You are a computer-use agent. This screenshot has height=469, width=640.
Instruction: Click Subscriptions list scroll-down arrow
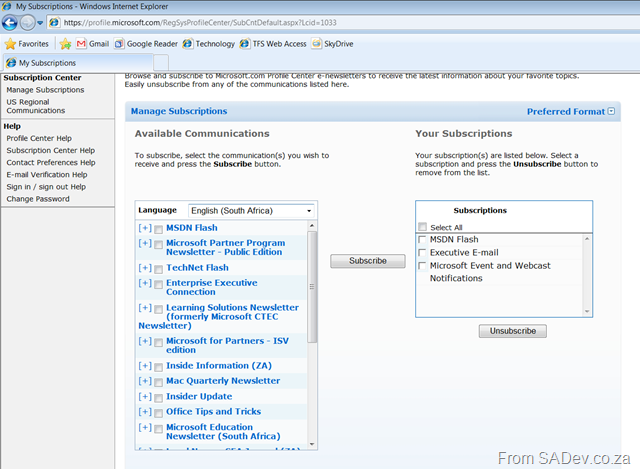click(x=587, y=311)
